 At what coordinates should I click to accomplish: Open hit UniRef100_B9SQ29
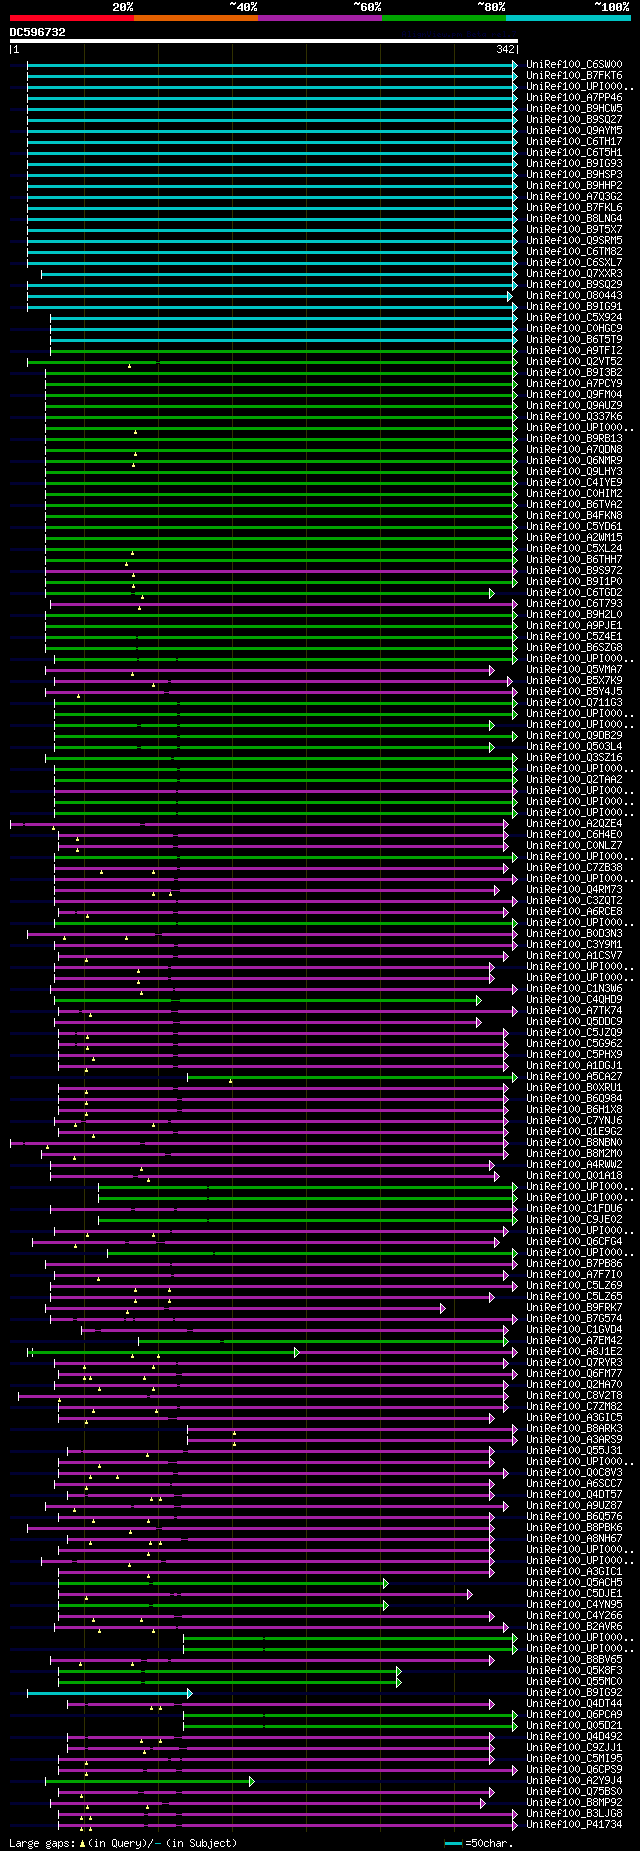pos(574,284)
